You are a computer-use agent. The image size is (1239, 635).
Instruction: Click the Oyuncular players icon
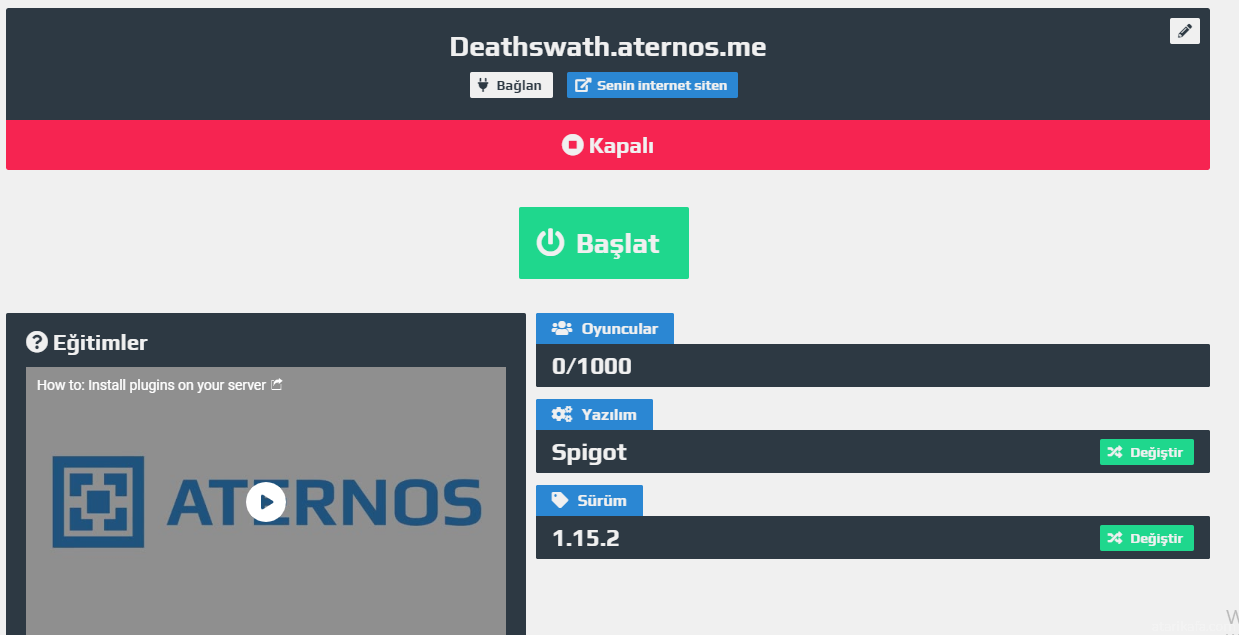tap(561, 328)
